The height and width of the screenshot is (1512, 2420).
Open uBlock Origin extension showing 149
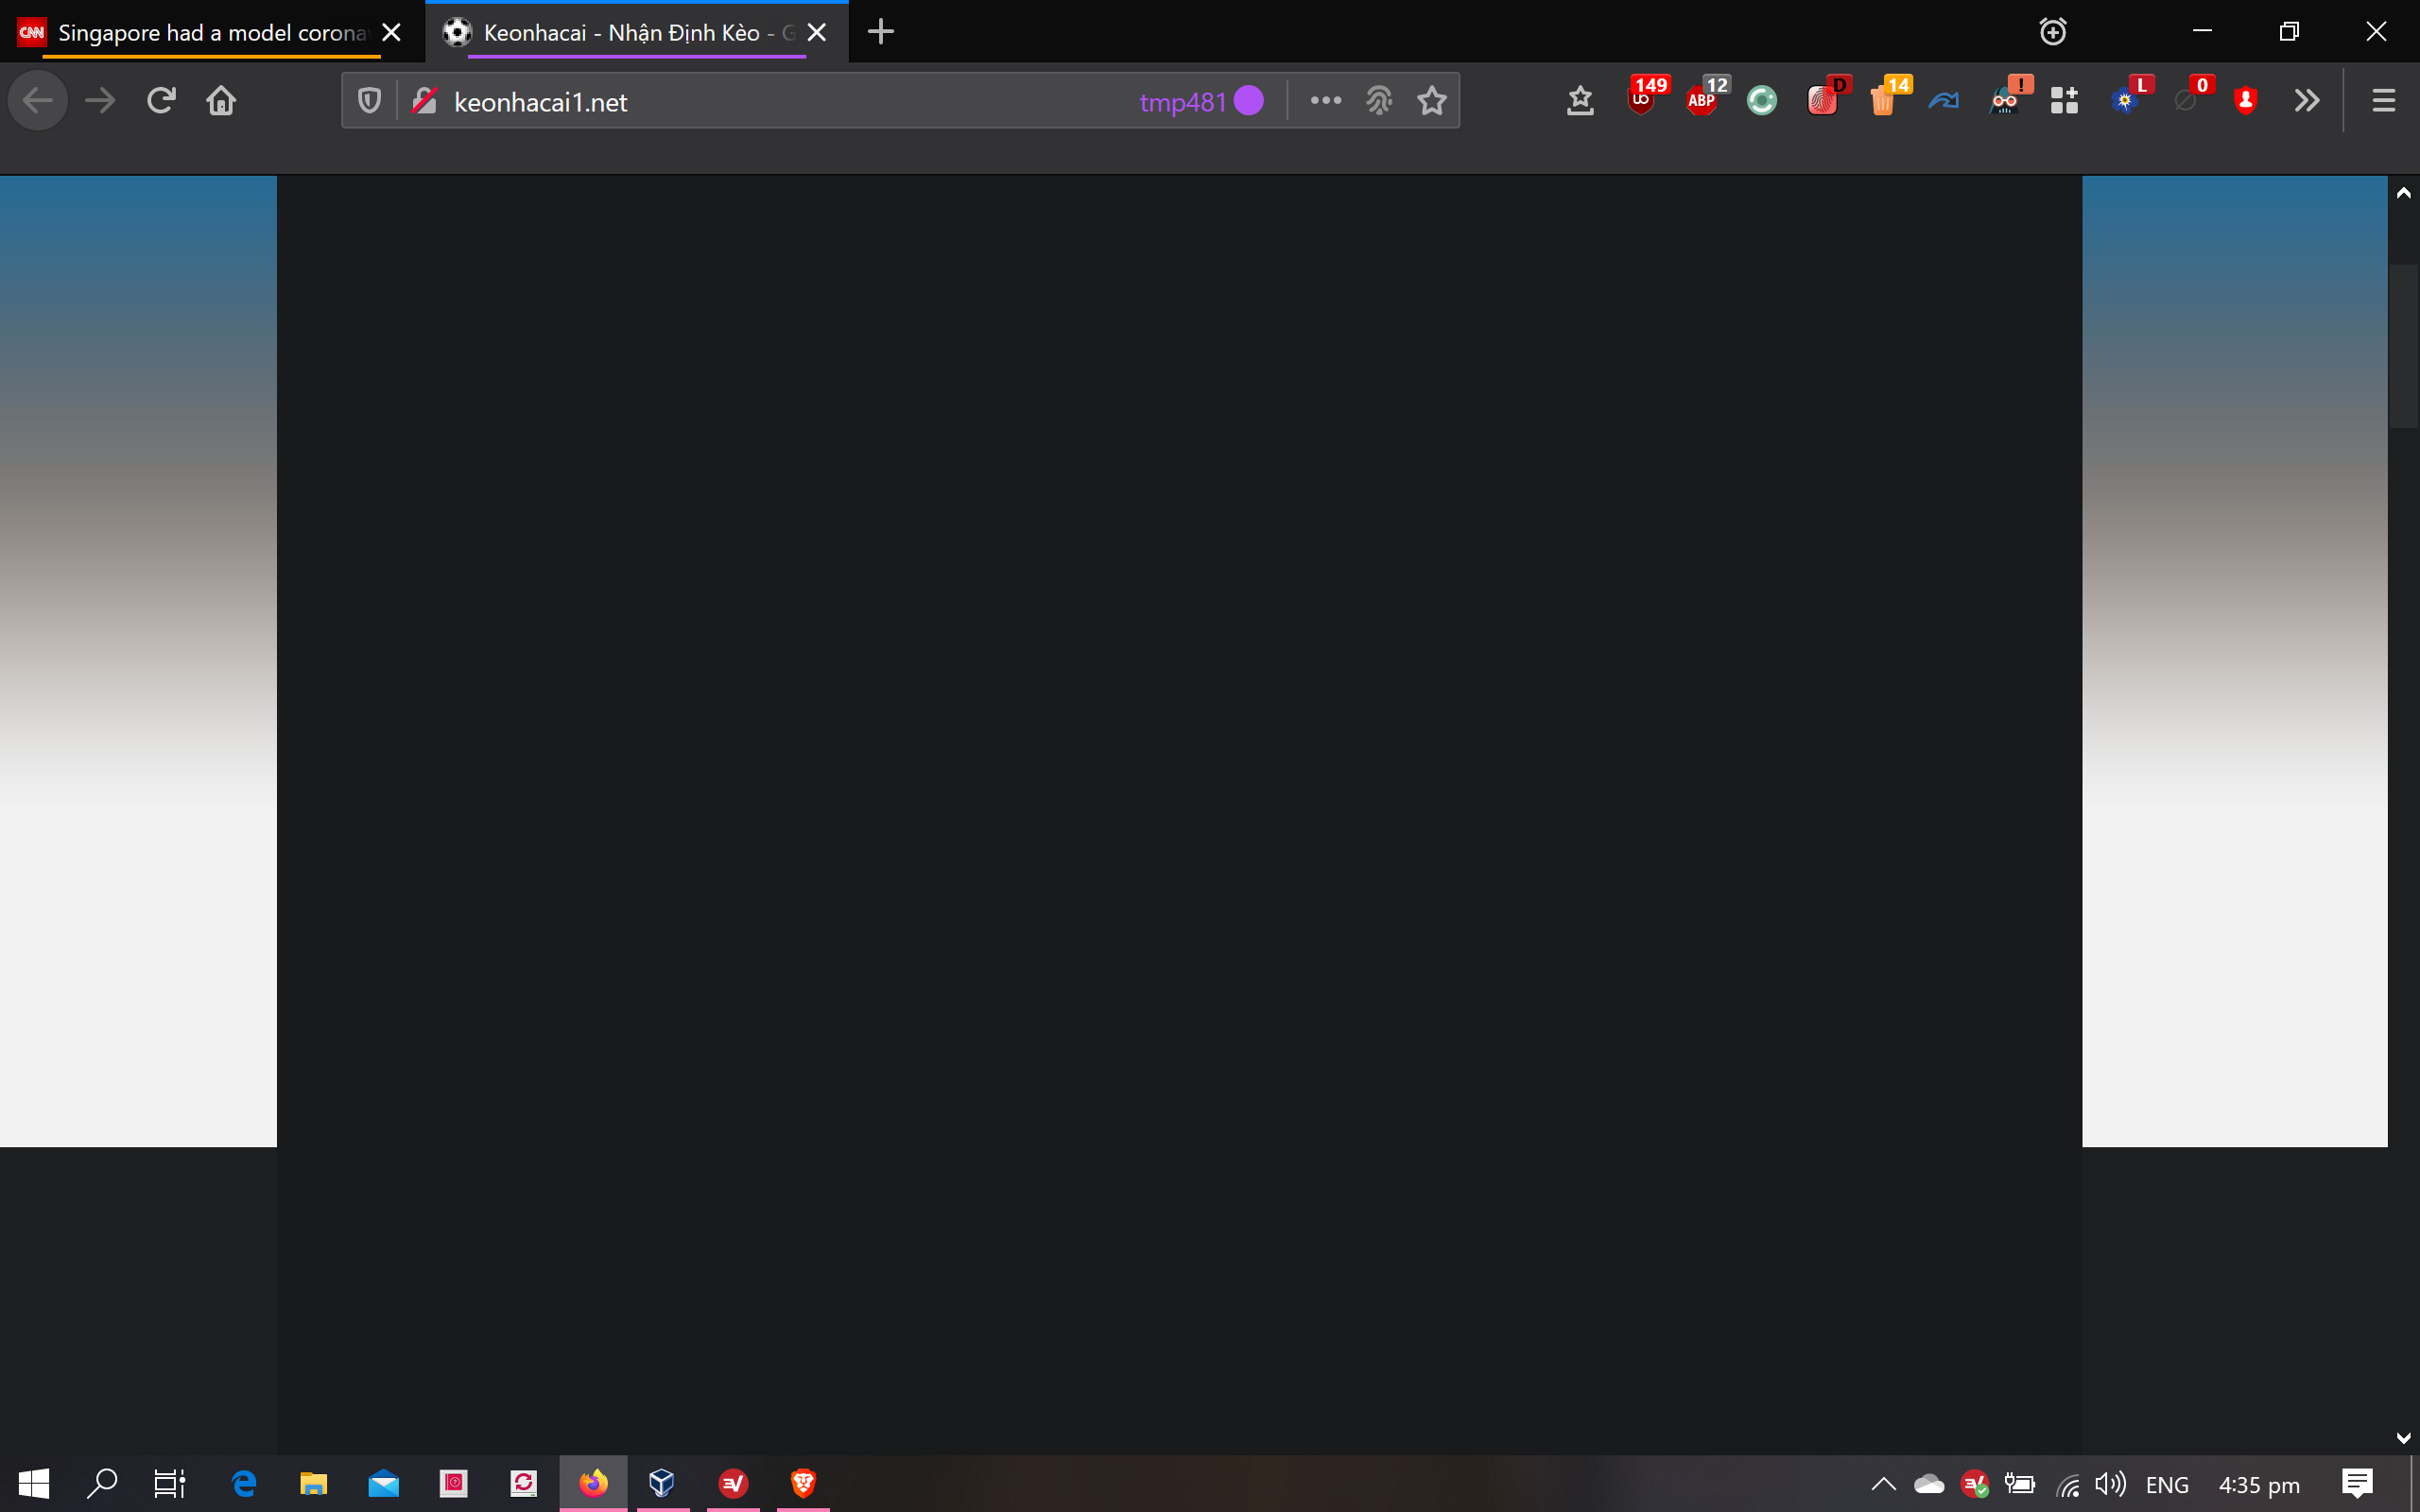pos(1642,100)
